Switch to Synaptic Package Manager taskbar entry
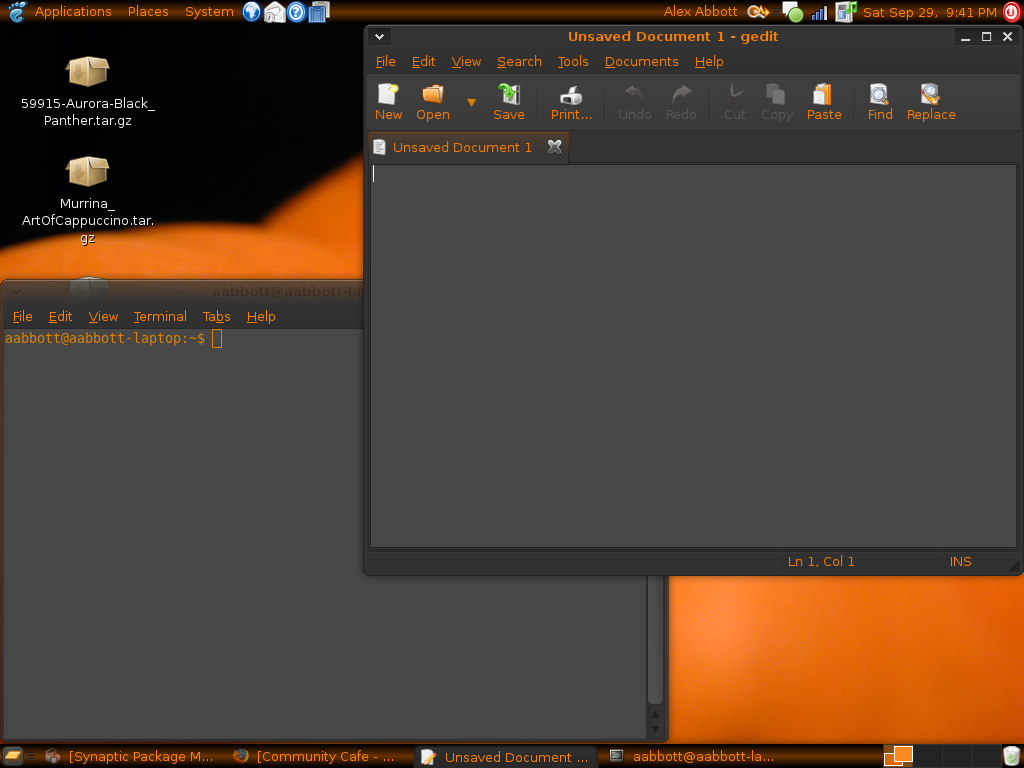 (129, 757)
